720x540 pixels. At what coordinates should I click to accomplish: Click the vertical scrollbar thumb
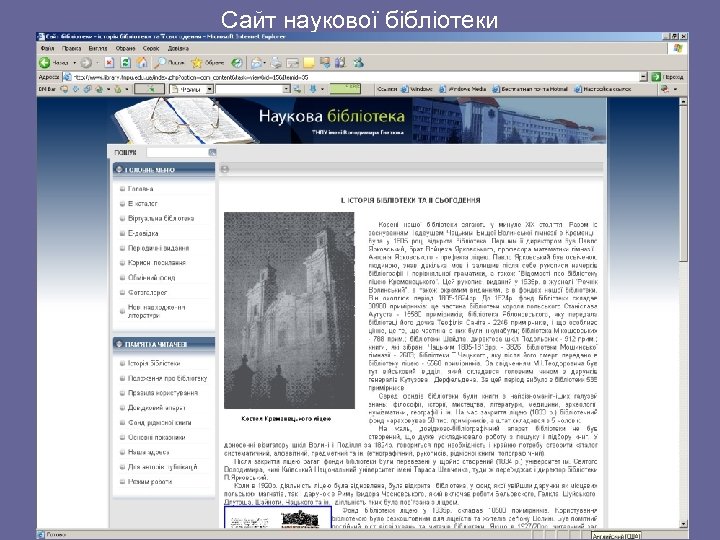click(683, 184)
